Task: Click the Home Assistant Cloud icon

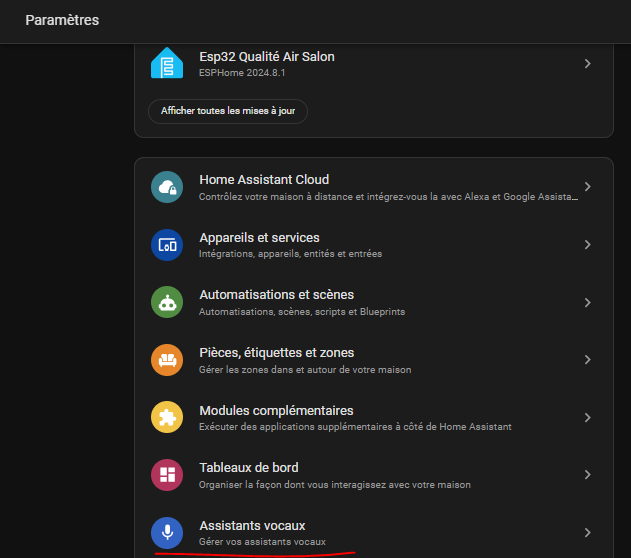Action: coord(167,187)
